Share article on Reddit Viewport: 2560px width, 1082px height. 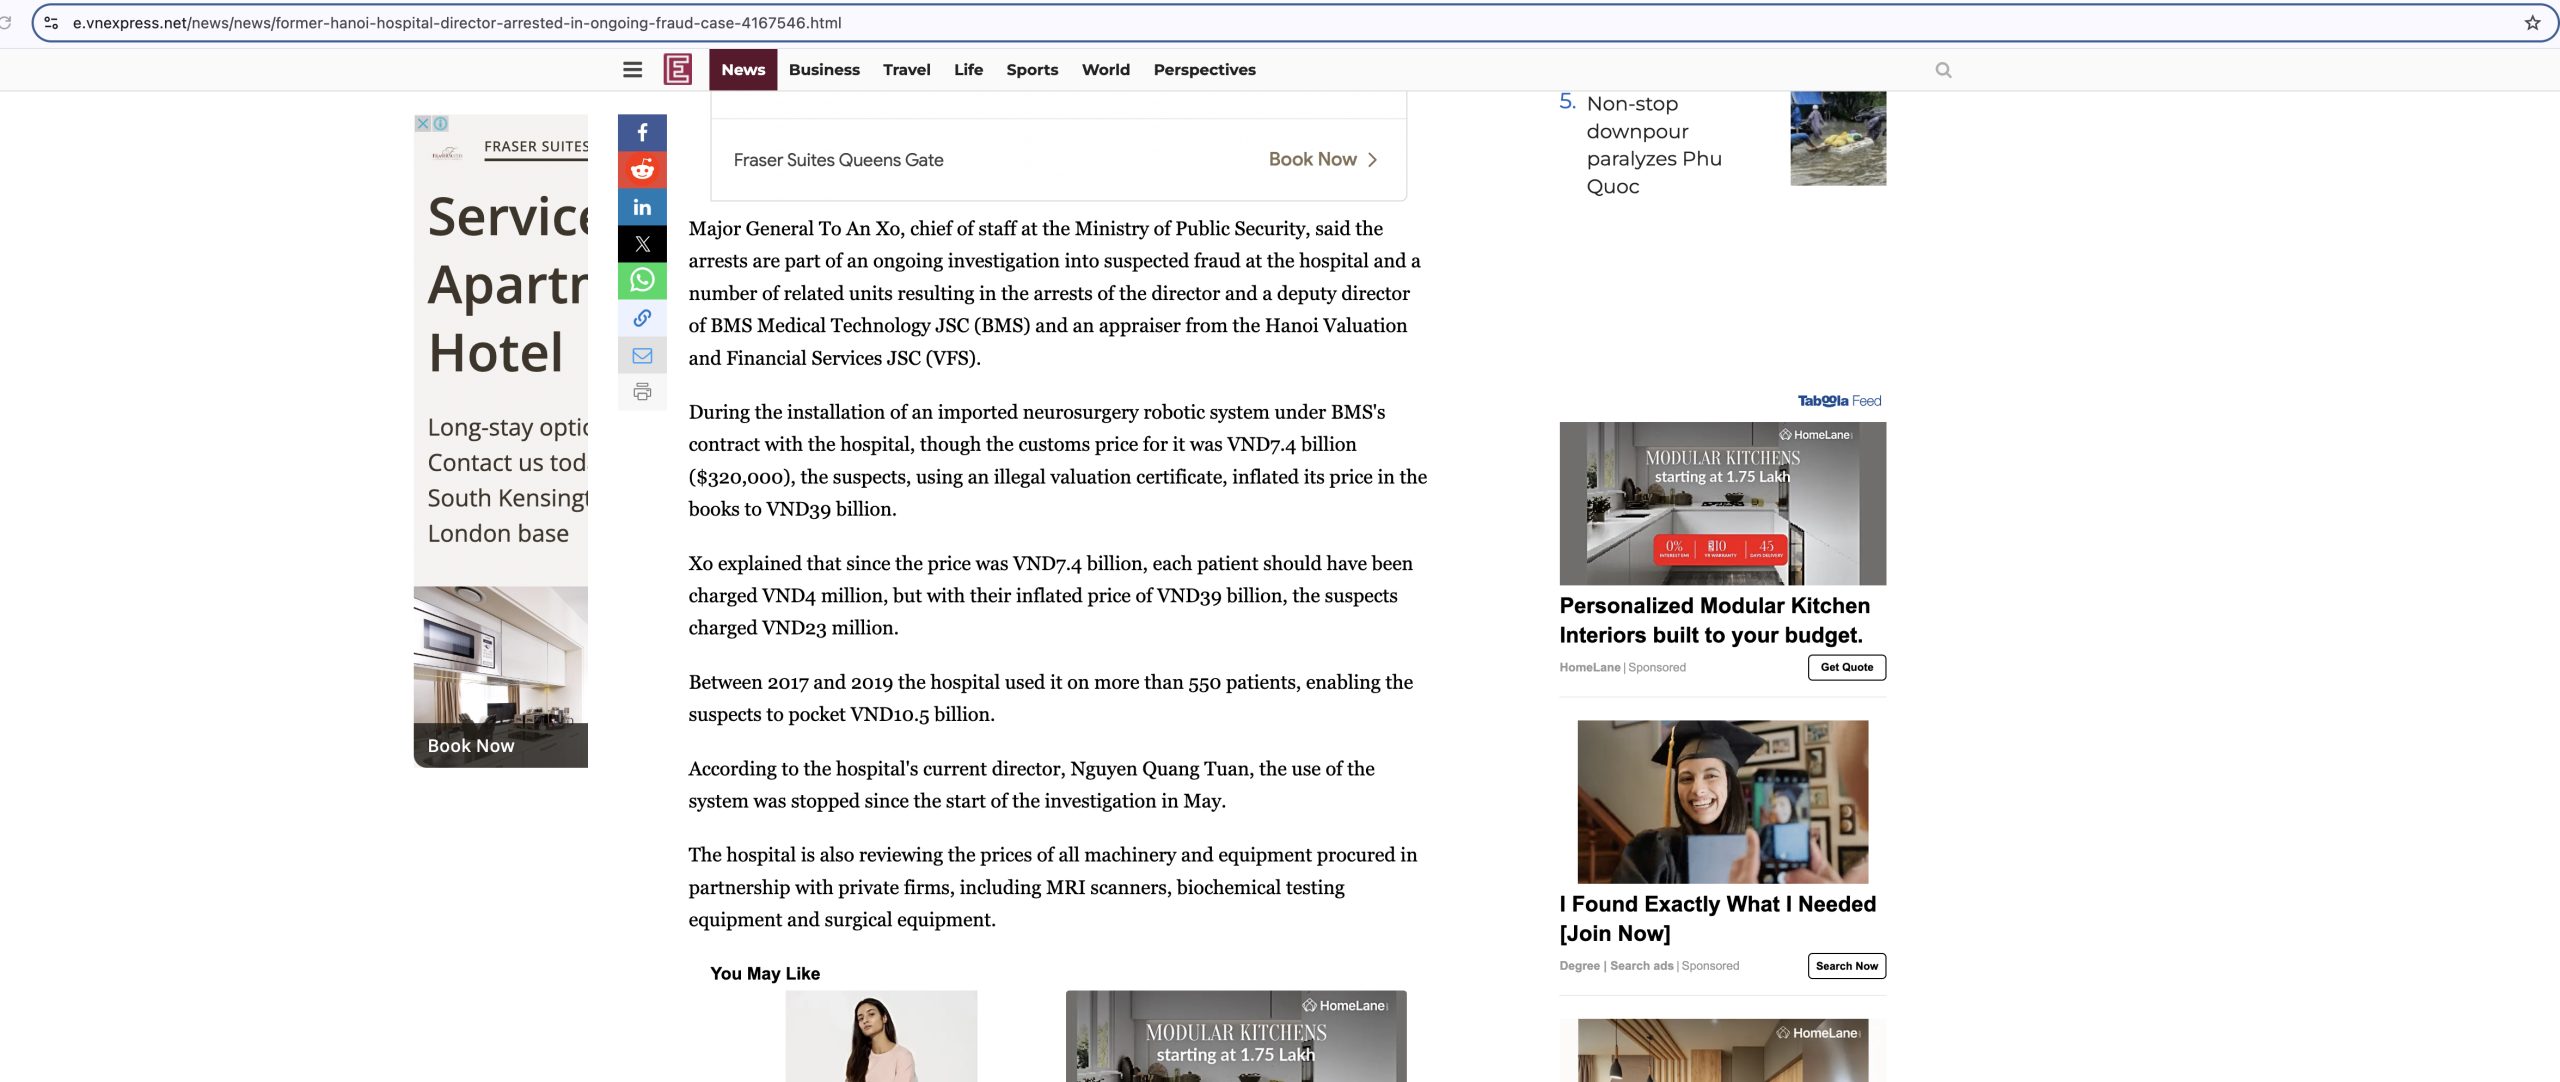(x=642, y=170)
